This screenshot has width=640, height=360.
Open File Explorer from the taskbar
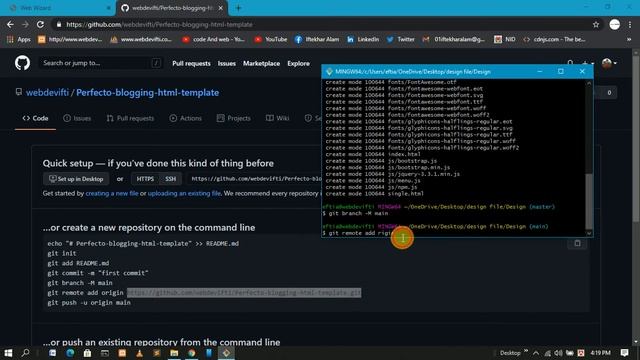(x=174, y=353)
